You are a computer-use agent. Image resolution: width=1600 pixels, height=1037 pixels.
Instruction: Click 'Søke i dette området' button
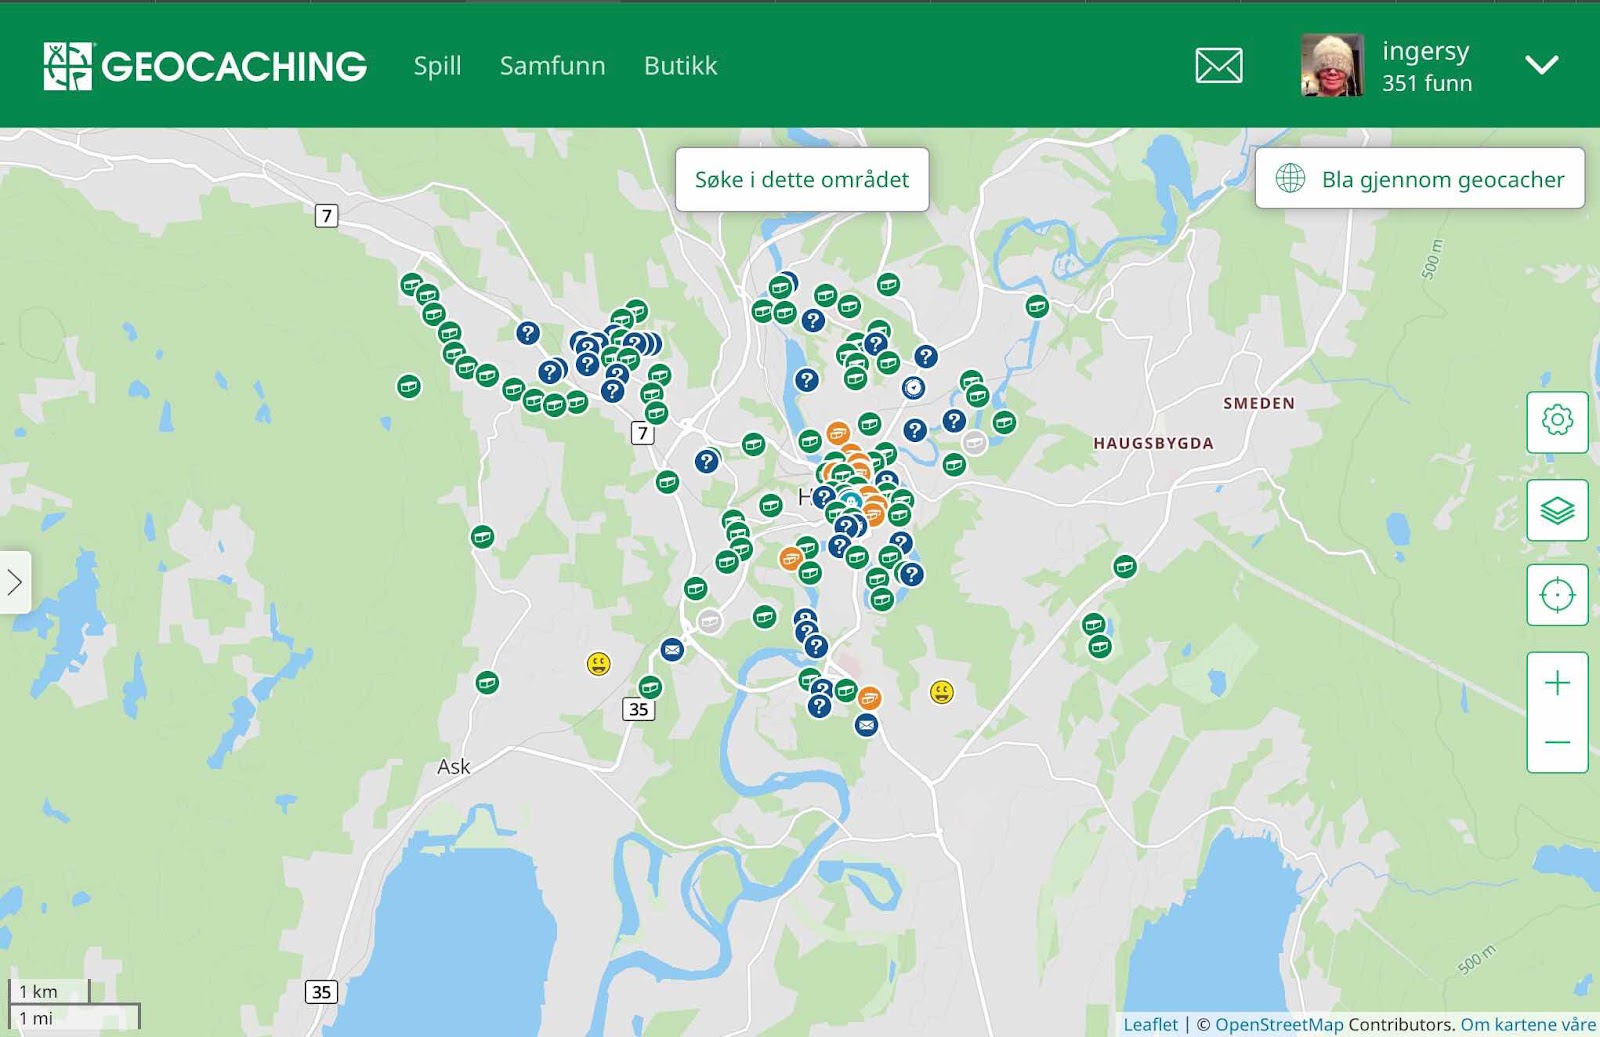point(802,180)
